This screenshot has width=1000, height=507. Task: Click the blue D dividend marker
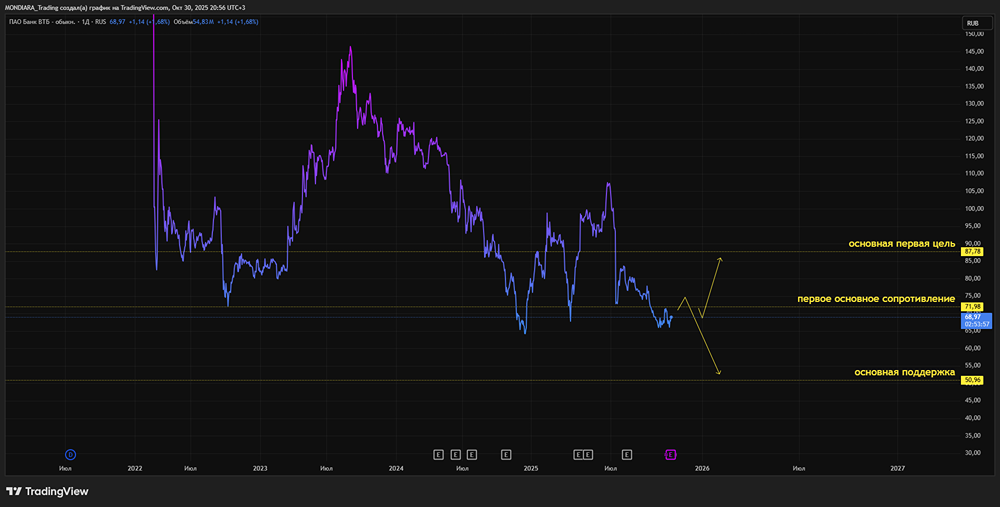(x=71, y=455)
